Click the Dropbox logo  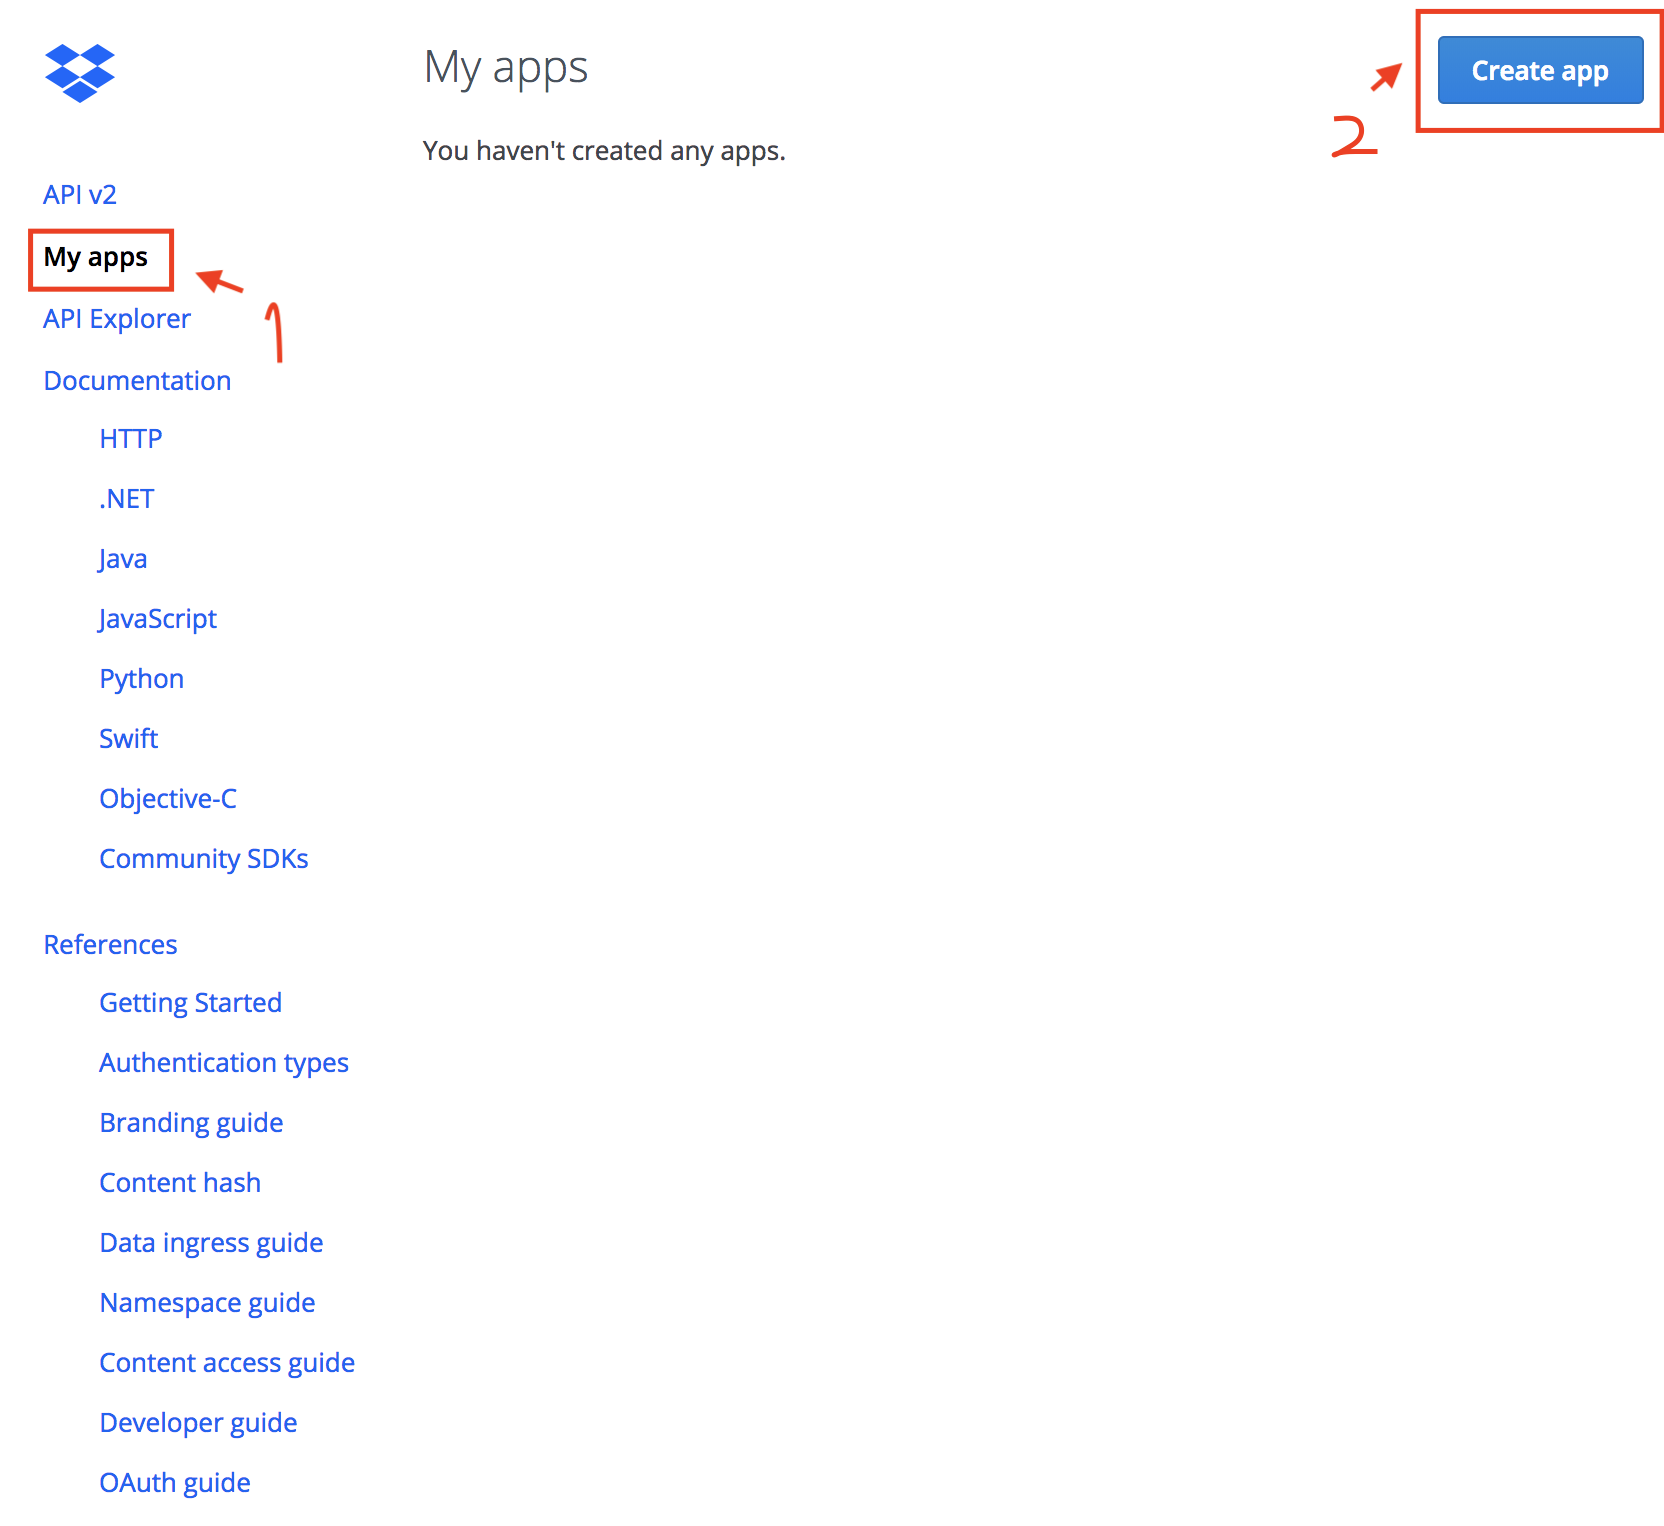(x=80, y=73)
